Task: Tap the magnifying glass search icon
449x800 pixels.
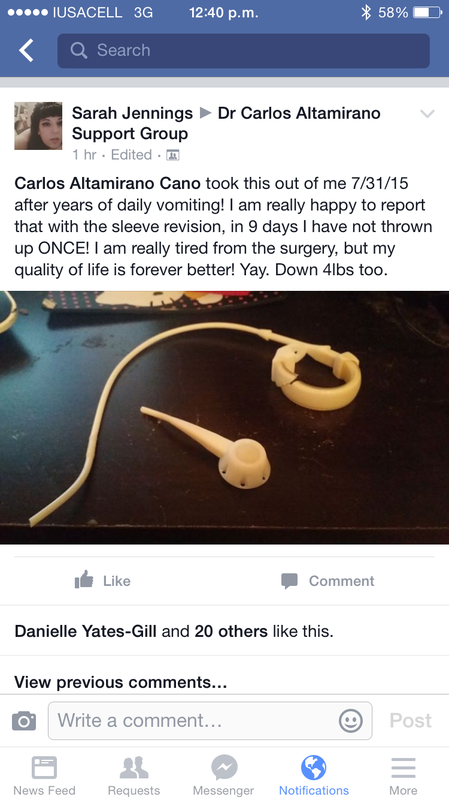Action: tap(79, 50)
